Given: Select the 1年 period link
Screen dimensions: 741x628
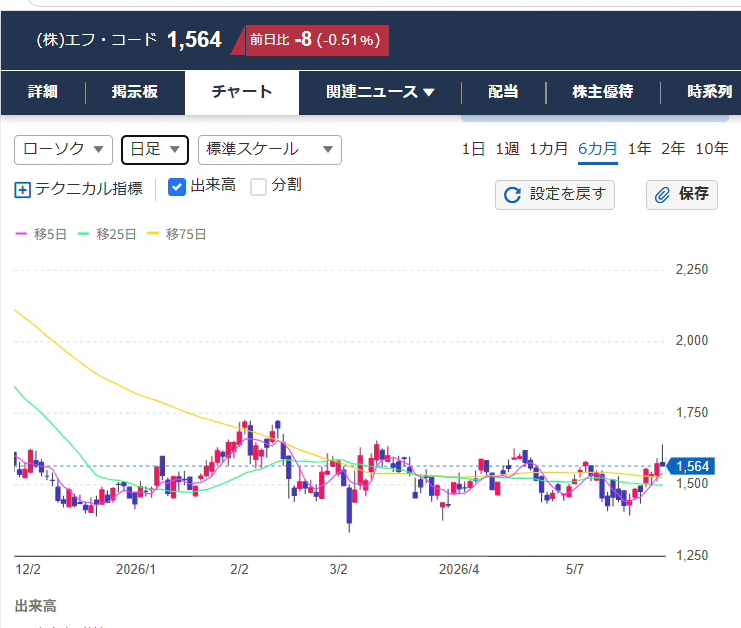Looking at the screenshot, I should tap(639, 149).
